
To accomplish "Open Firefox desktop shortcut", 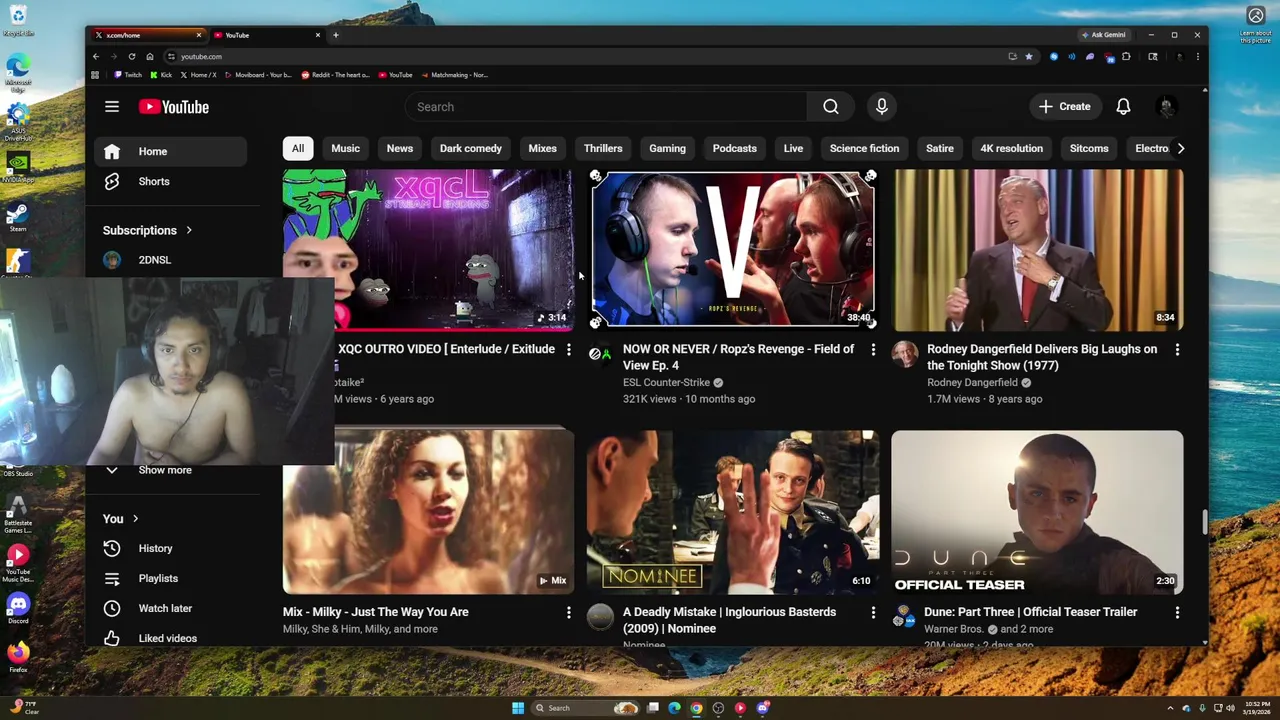I will 18,656.
